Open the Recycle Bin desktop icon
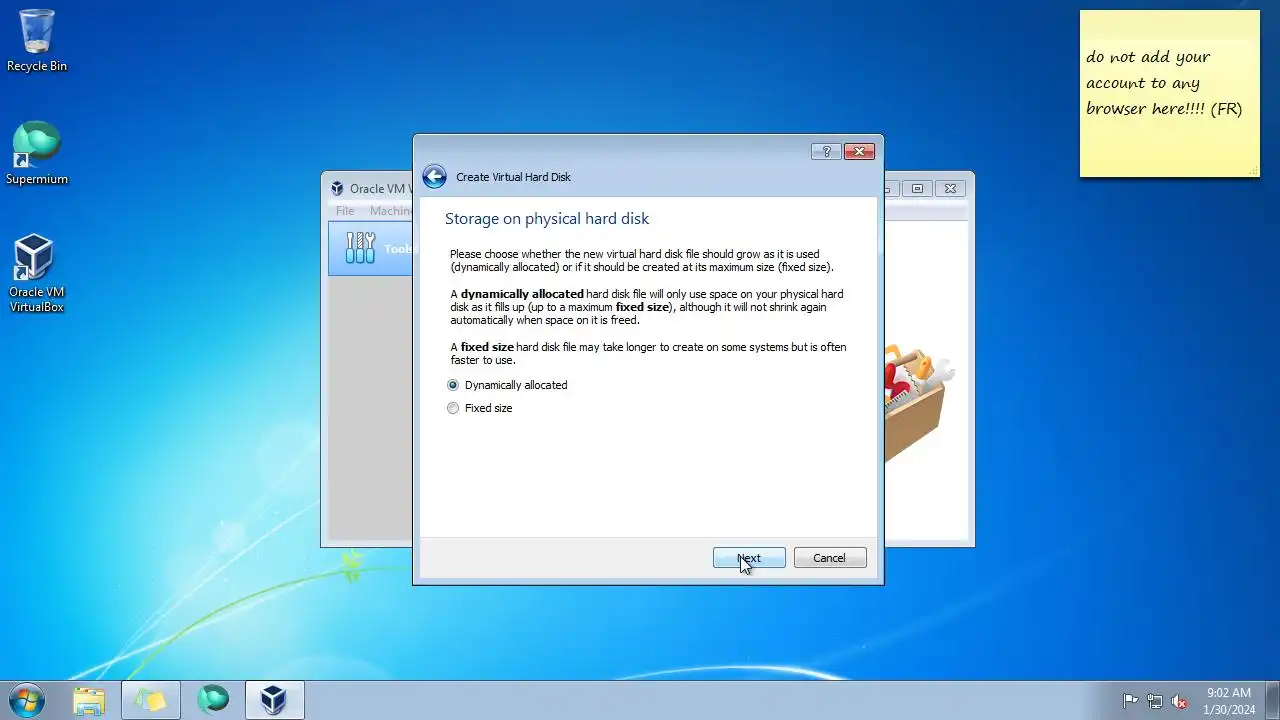 click(37, 41)
